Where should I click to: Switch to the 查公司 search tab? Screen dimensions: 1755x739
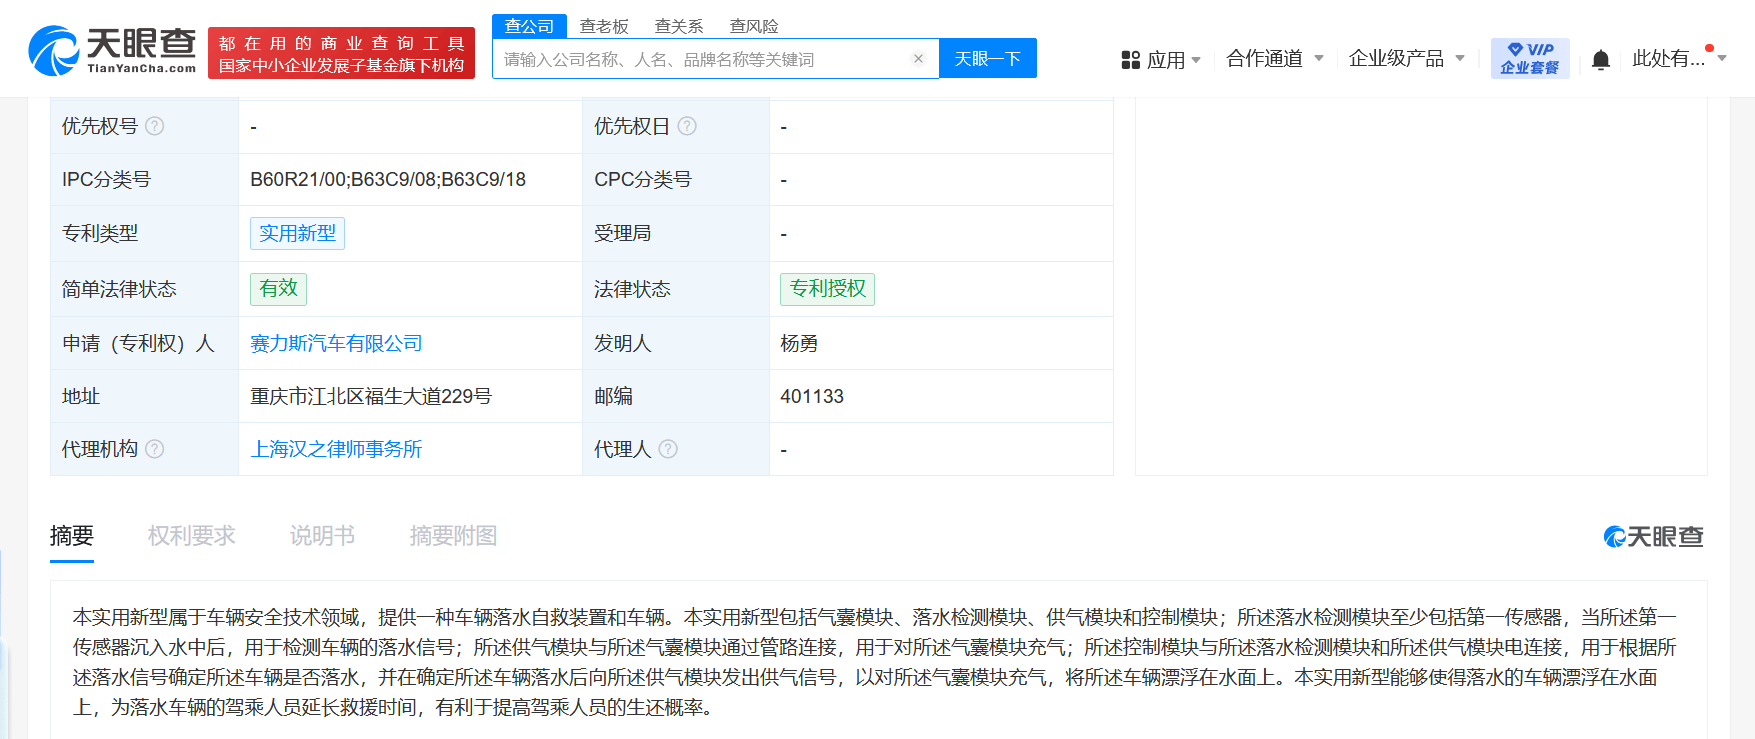(x=529, y=26)
